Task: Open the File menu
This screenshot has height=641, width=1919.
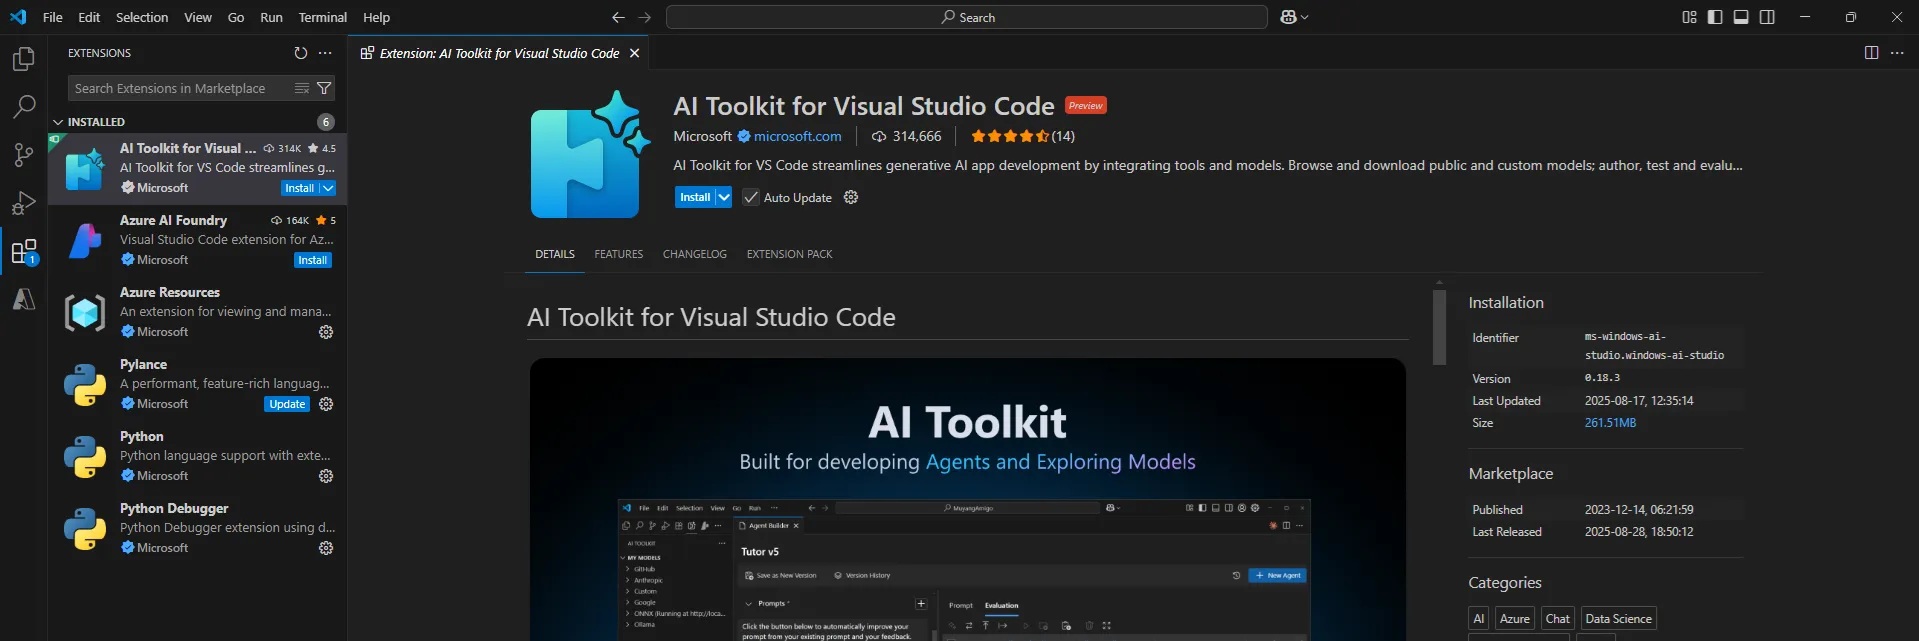Action: click(x=53, y=17)
